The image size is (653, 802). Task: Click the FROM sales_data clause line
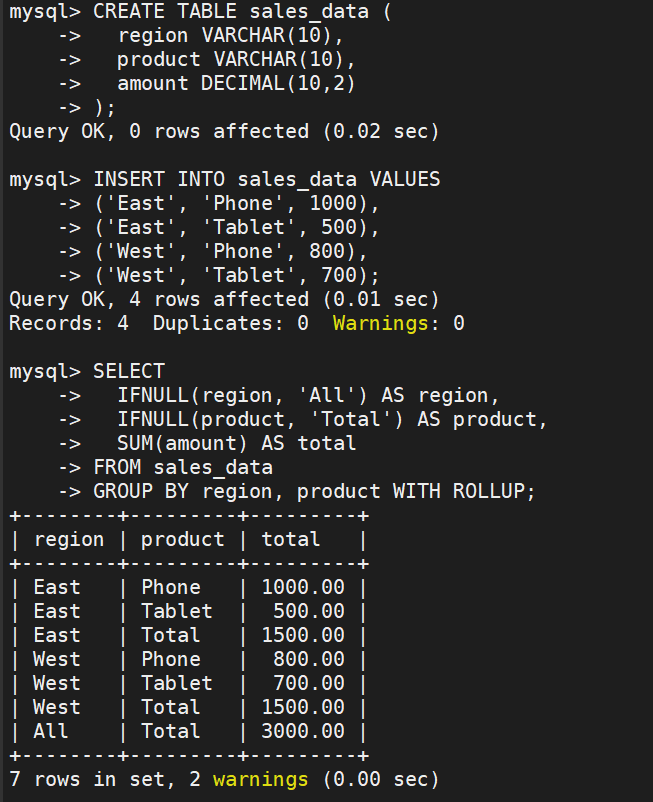click(182, 468)
